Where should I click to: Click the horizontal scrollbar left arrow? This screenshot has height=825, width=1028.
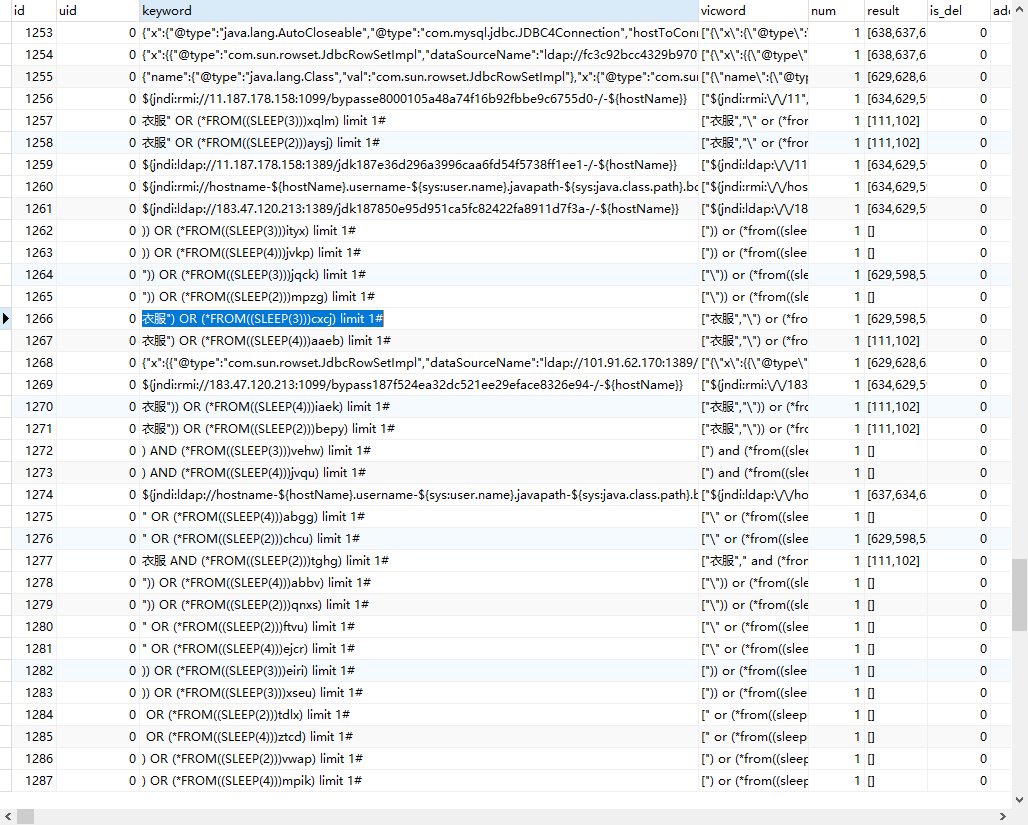(7, 816)
